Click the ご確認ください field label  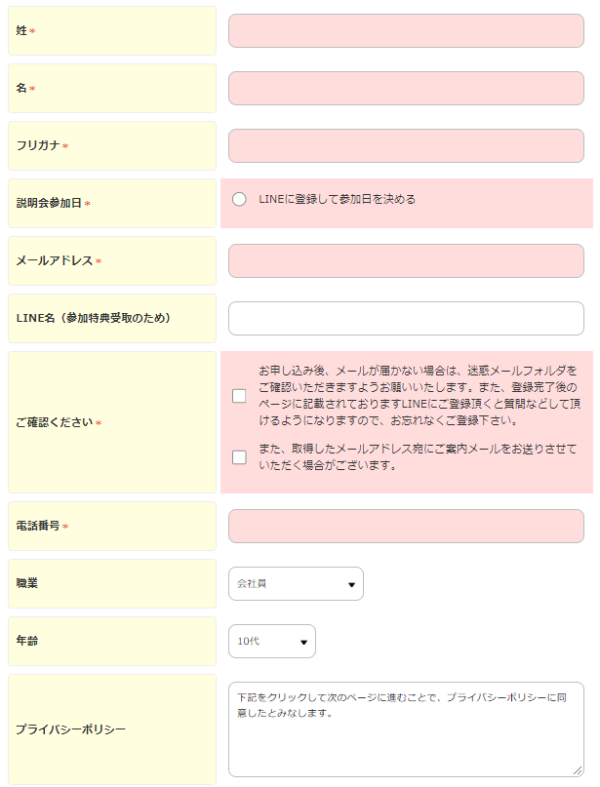pyautogui.click(x=54, y=422)
